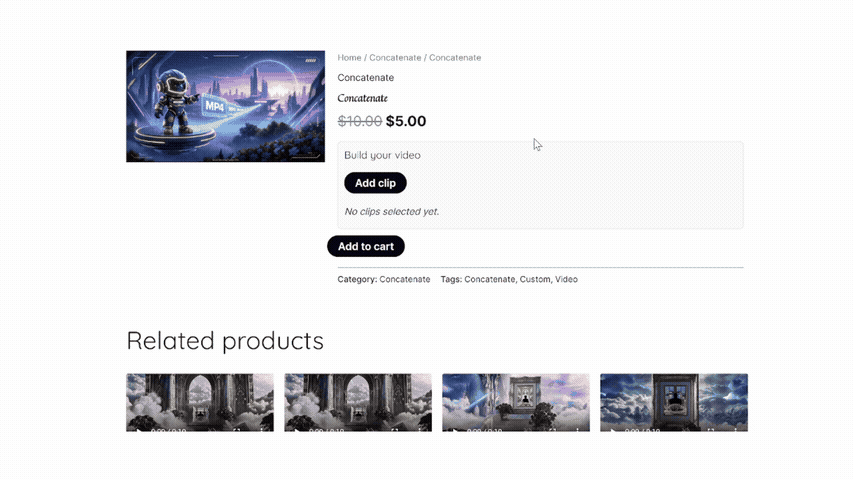Follow the Video tag link
This screenshot has height=480, width=853.
point(566,279)
